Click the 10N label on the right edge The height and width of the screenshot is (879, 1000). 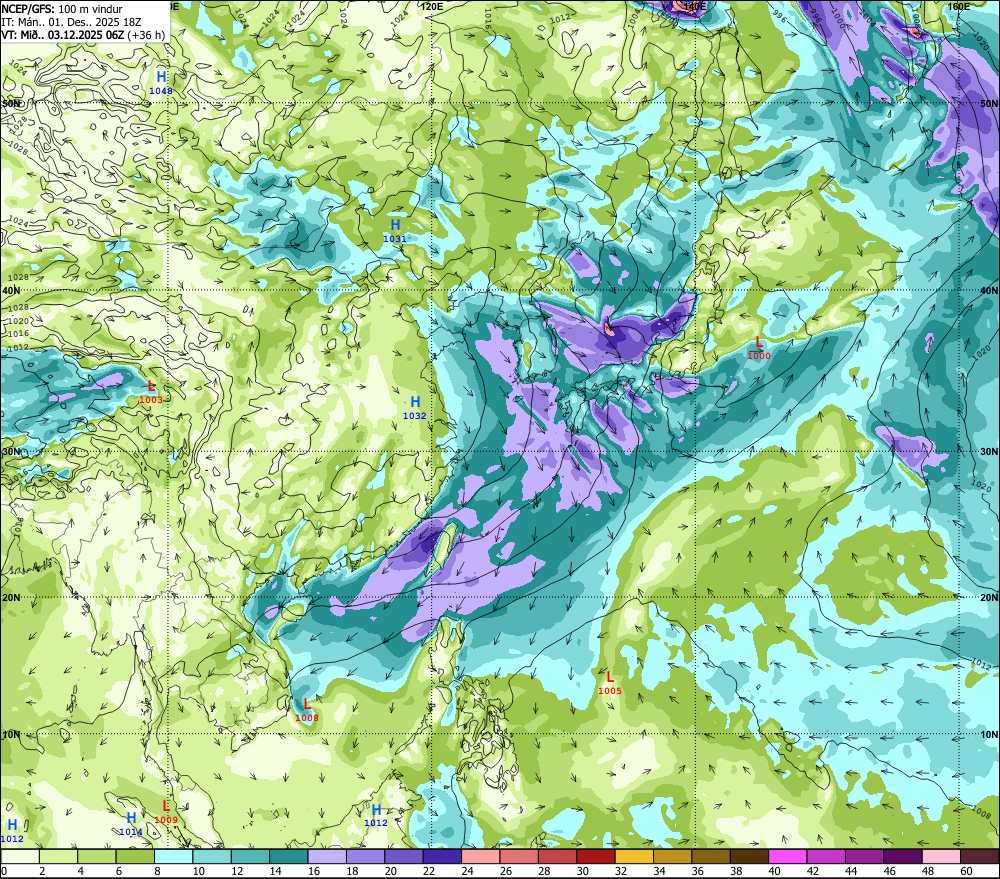(989, 735)
